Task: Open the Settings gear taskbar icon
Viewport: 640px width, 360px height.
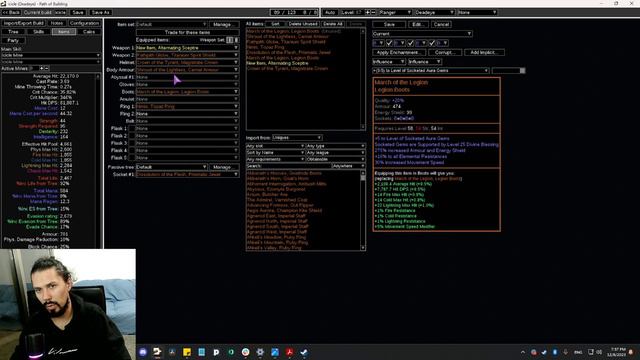Action: 260,352
